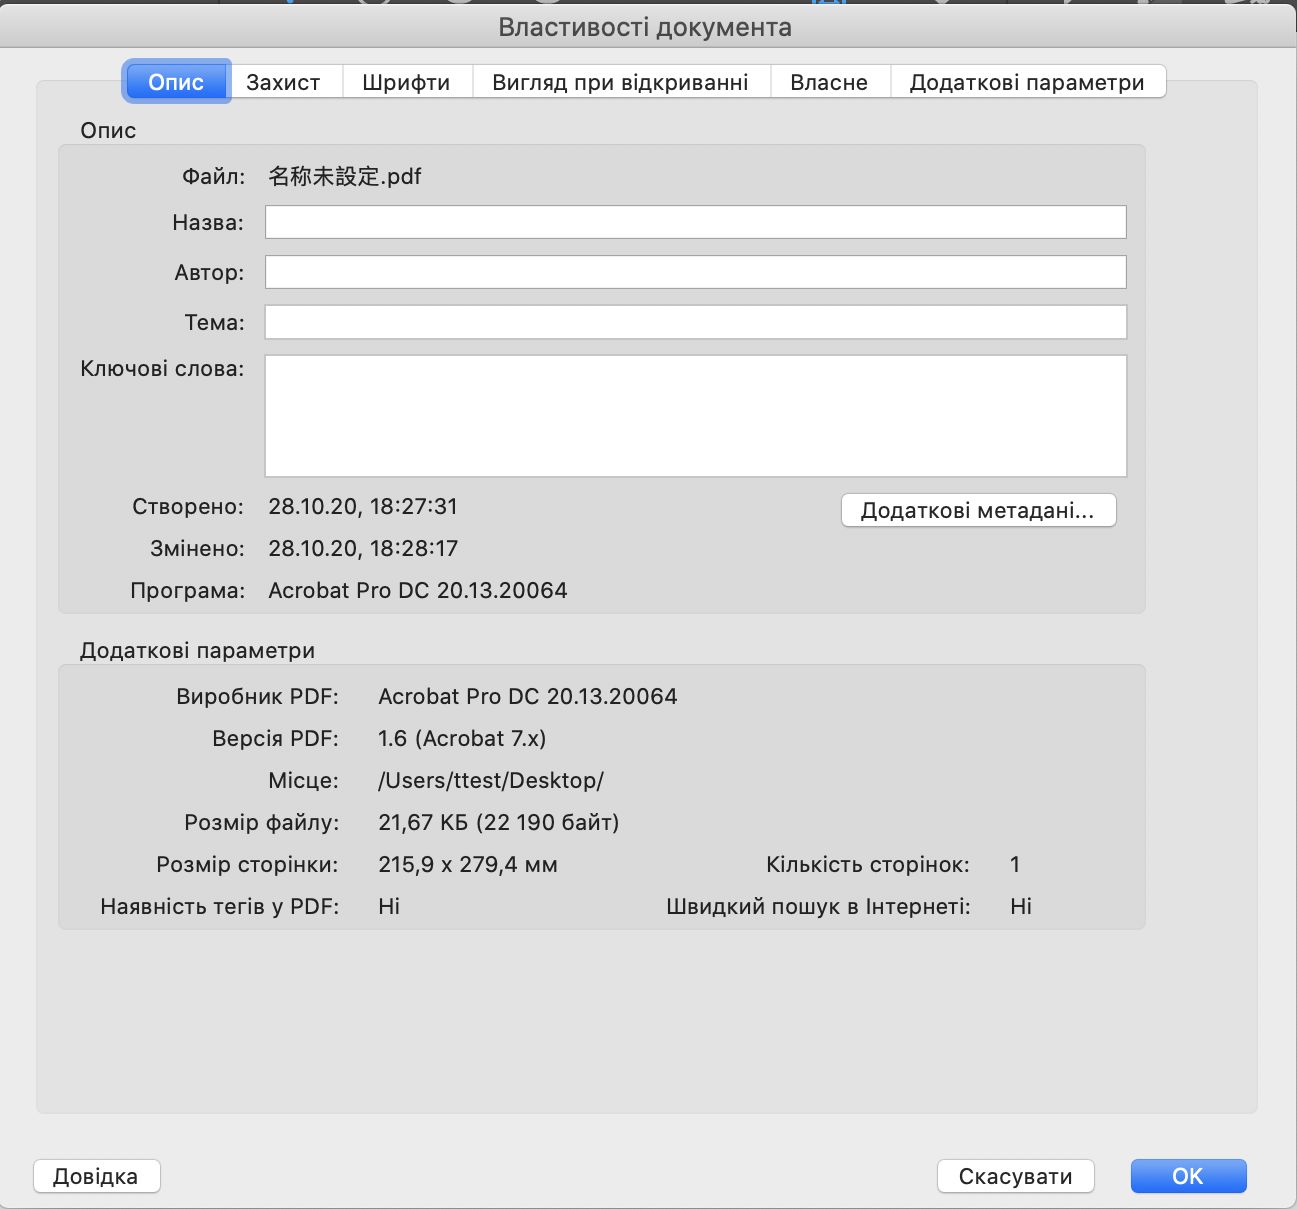Select the PDF version 1.6 (Acrobat 7.x)
The height and width of the screenshot is (1209, 1297).
tap(462, 739)
